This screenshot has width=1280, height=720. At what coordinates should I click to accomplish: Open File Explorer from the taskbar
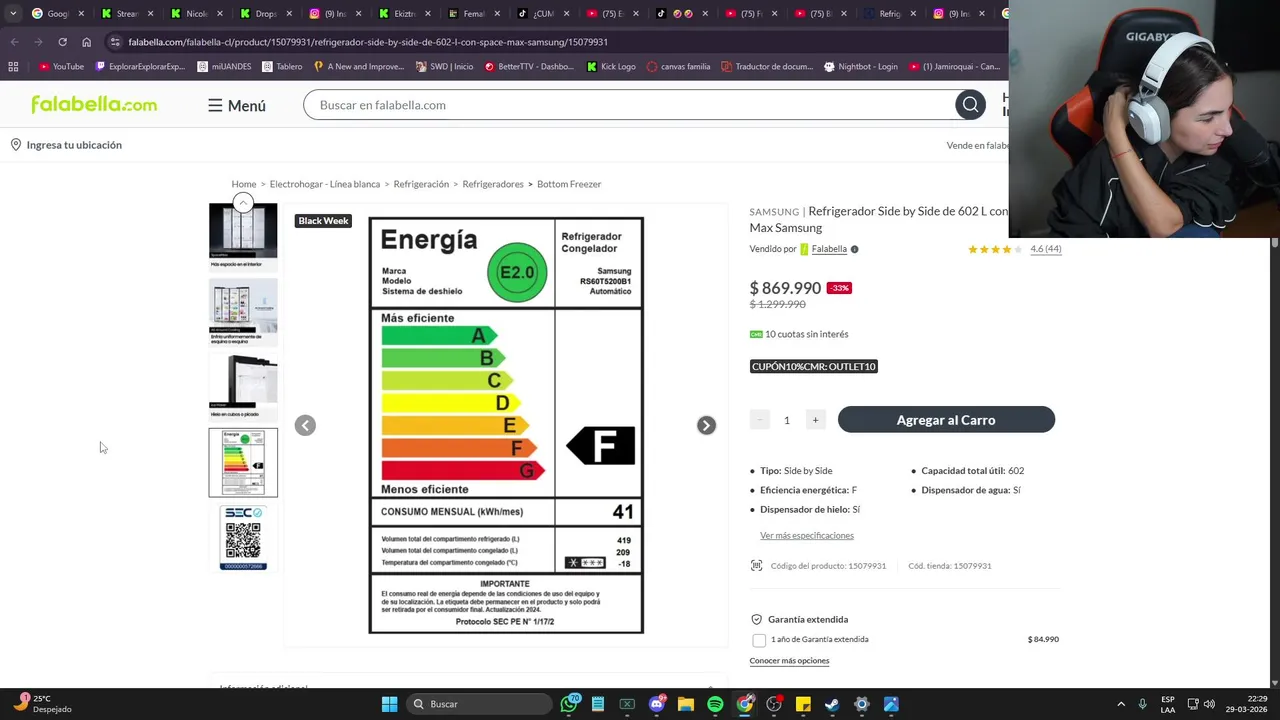686,704
